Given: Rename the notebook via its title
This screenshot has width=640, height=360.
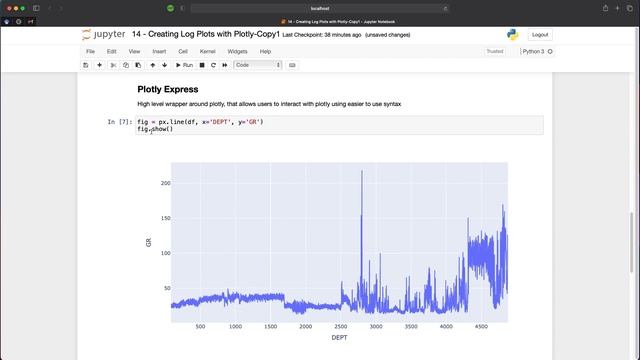Looking at the screenshot, I should pyautogui.click(x=206, y=34).
